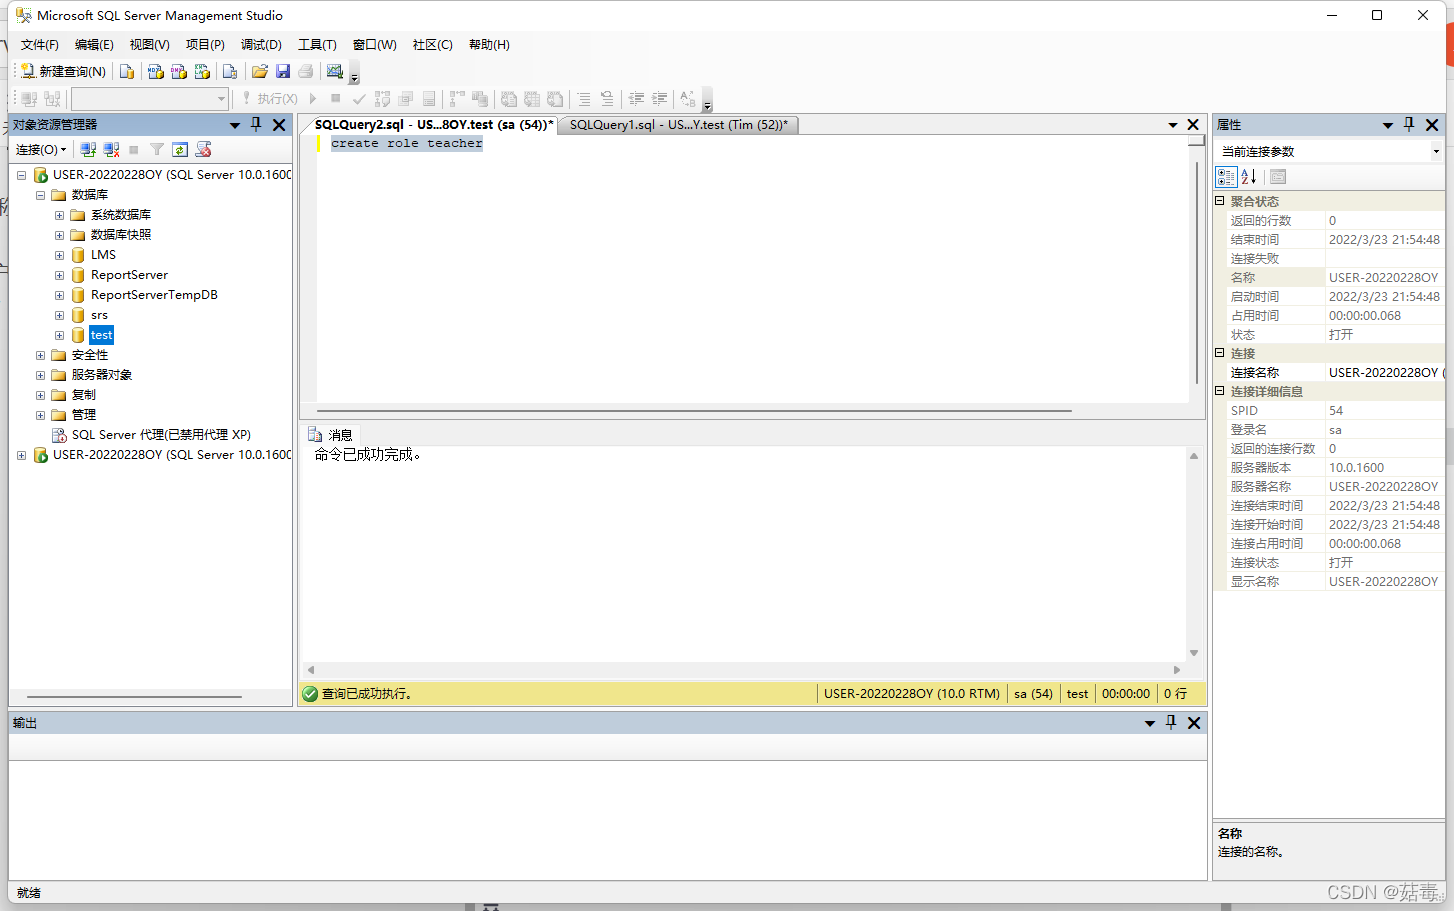Click the Analysis Services XMLA Query icon

click(x=202, y=71)
